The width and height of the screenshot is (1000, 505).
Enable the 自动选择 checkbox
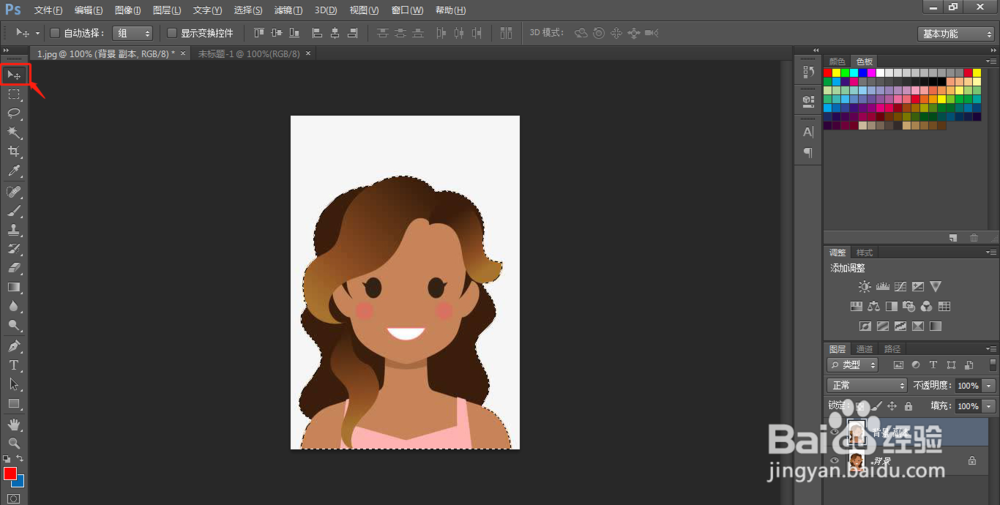point(55,33)
